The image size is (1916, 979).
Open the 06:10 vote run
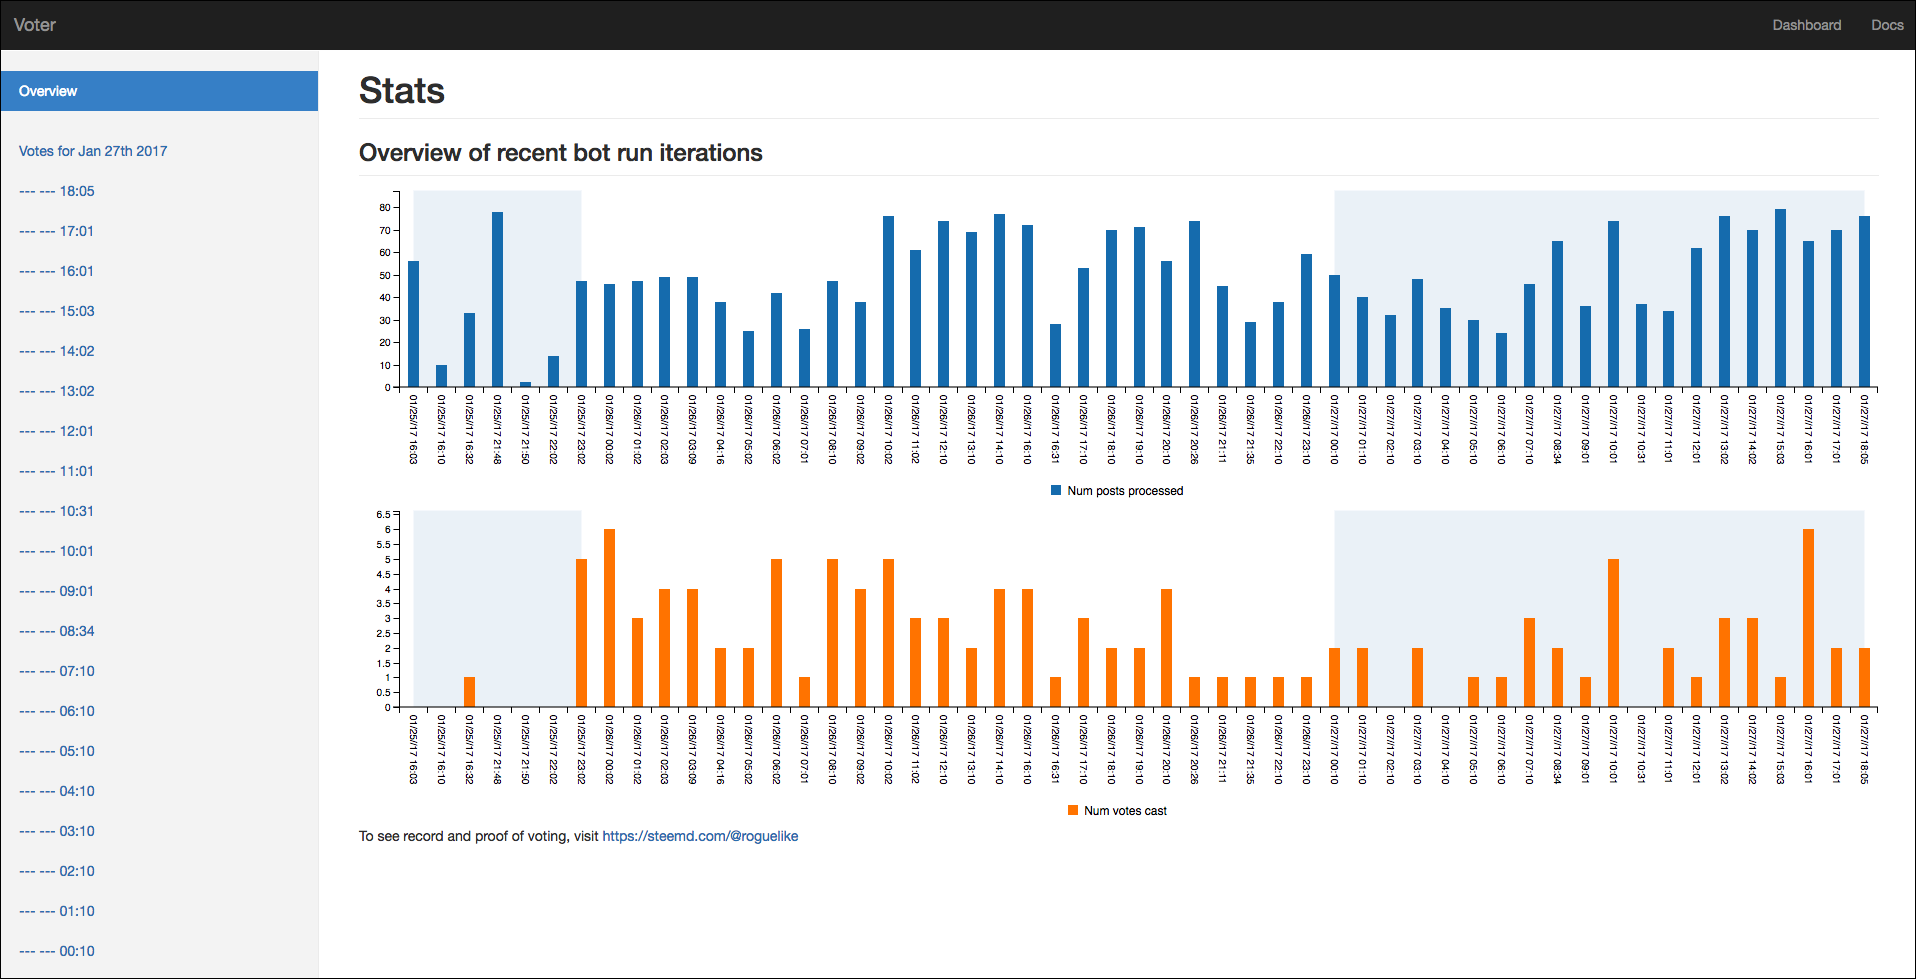(57, 711)
